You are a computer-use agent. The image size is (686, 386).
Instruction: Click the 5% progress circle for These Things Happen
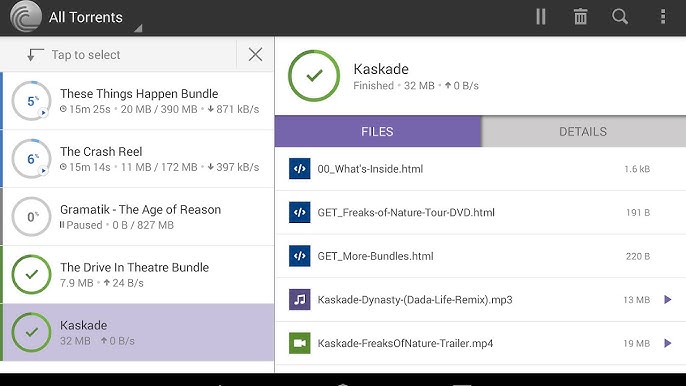point(31,101)
